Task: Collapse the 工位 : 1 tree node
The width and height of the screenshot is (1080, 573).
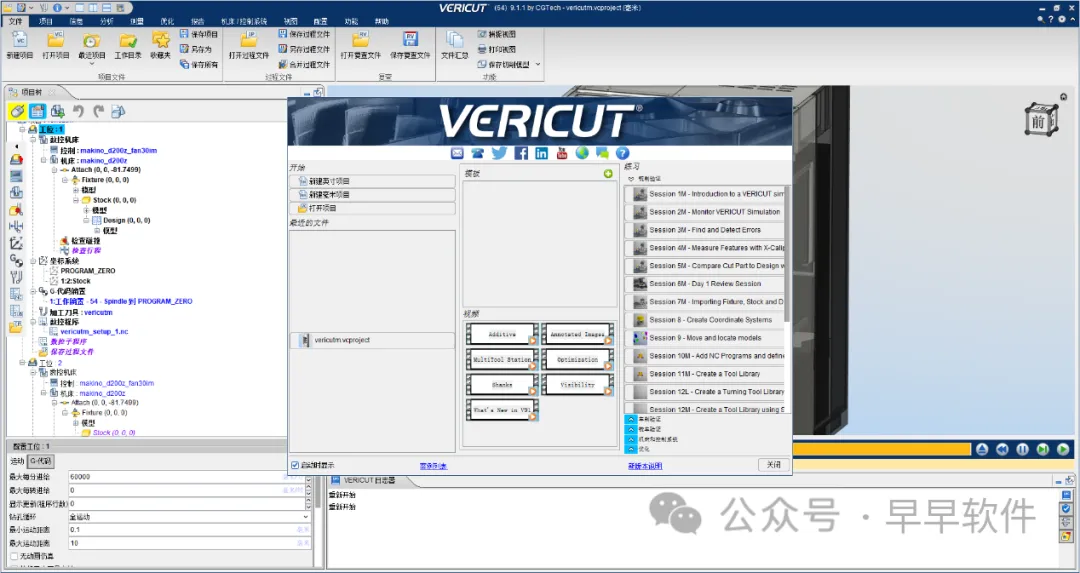Action: [22, 129]
